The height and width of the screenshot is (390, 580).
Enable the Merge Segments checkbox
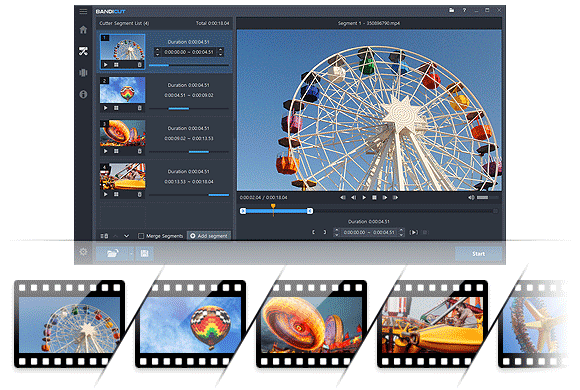tap(141, 236)
